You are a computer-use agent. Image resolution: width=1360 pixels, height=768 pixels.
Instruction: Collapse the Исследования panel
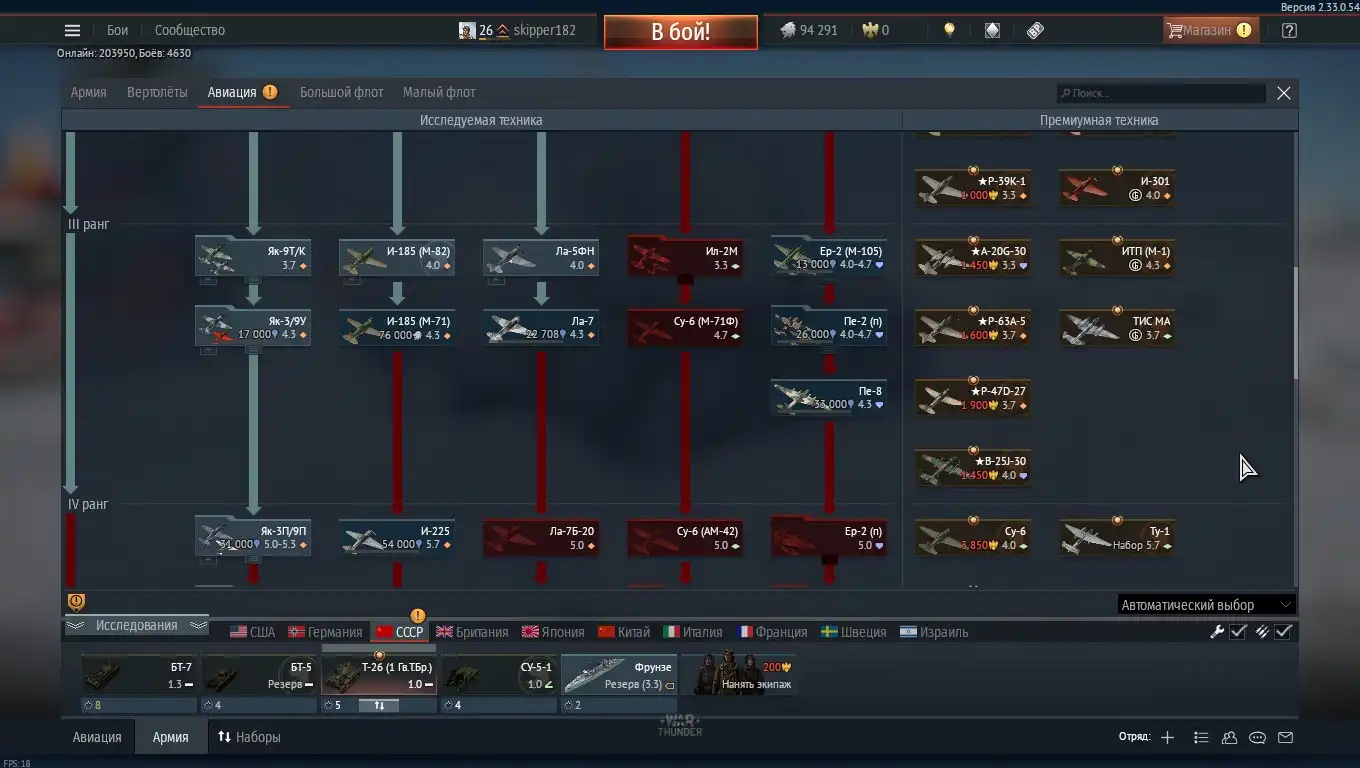click(x=136, y=626)
